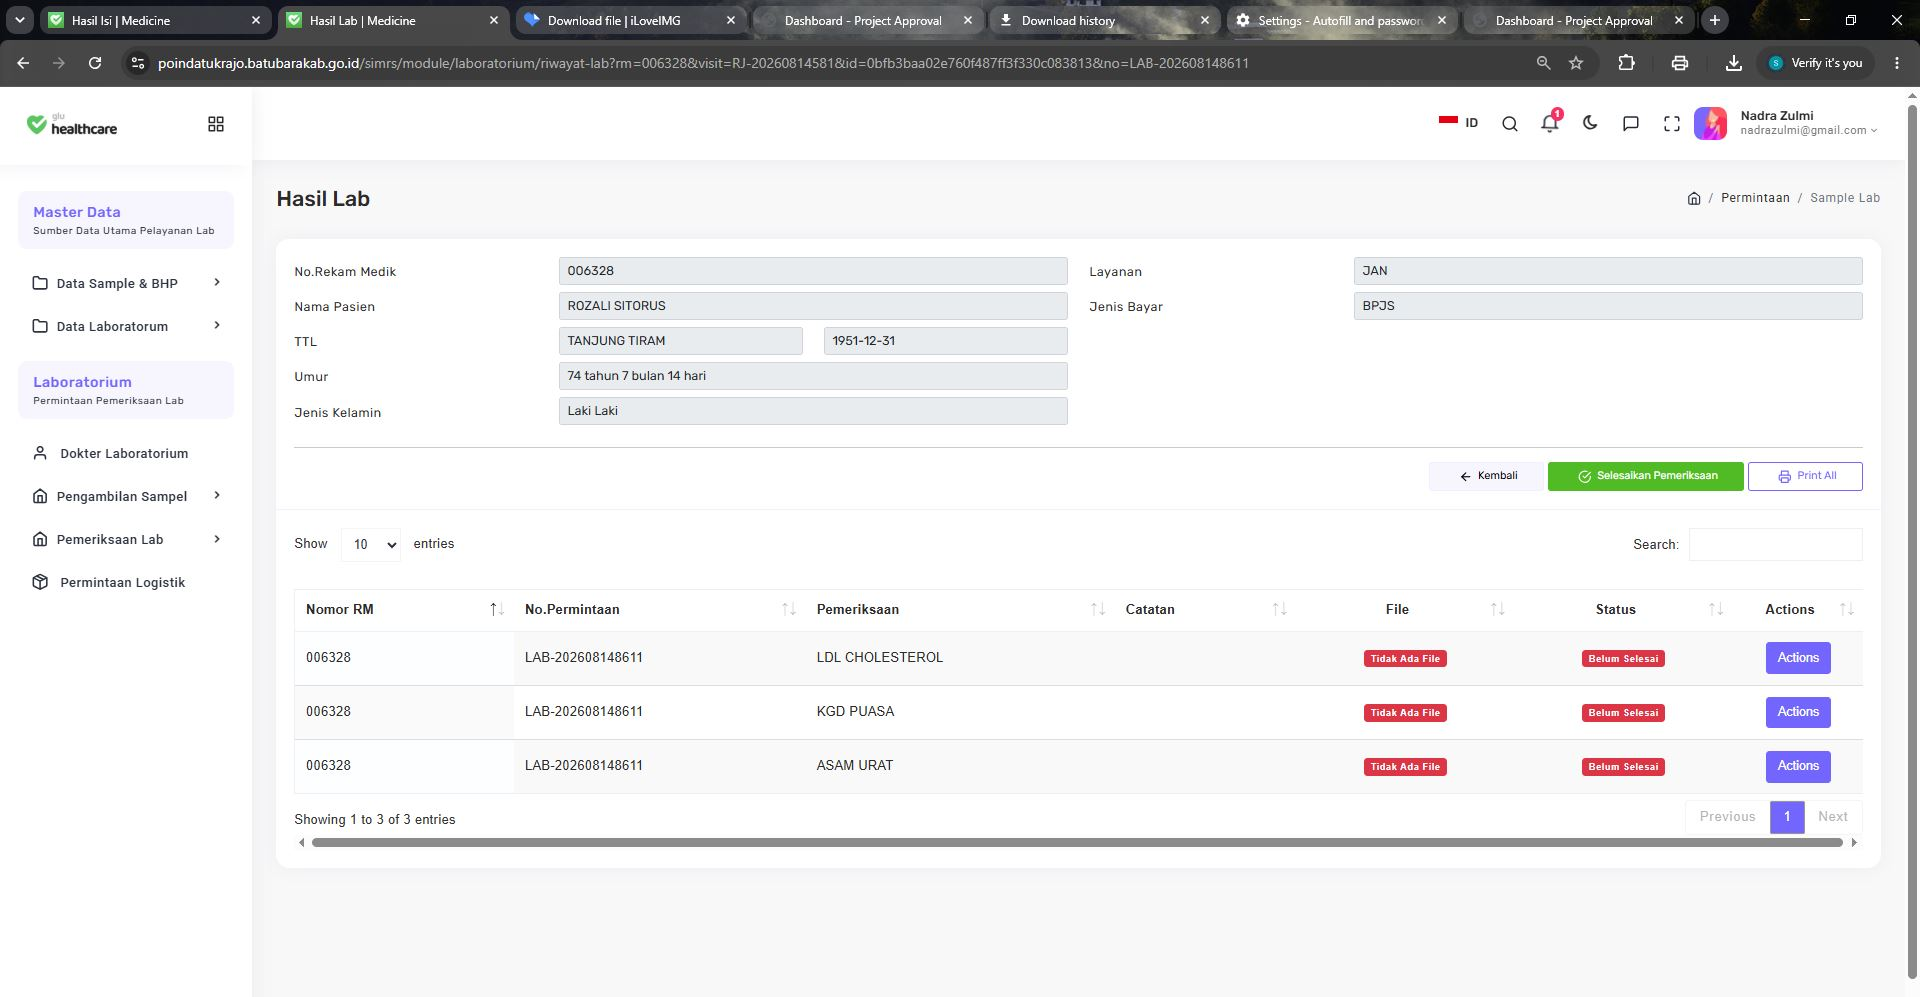Toggle dark mode moon icon
1920x997 pixels.
point(1590,123)
